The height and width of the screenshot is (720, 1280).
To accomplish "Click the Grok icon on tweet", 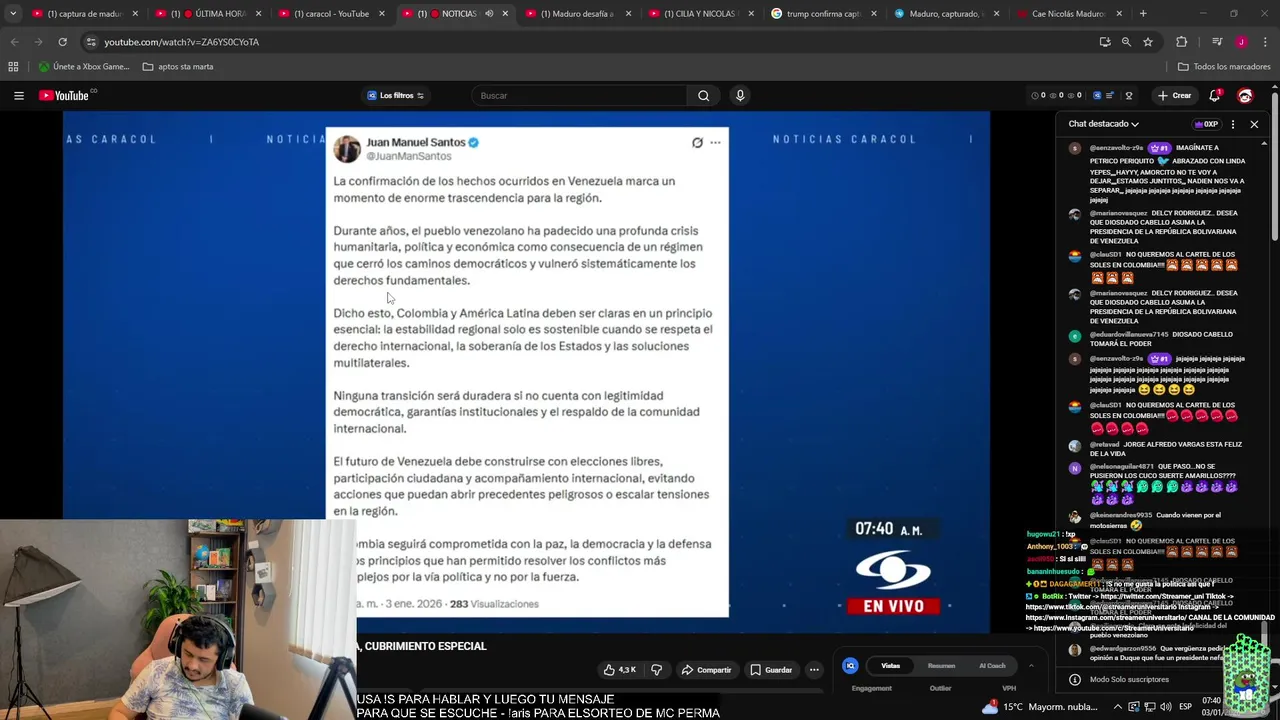I will (x=697, y=143).
